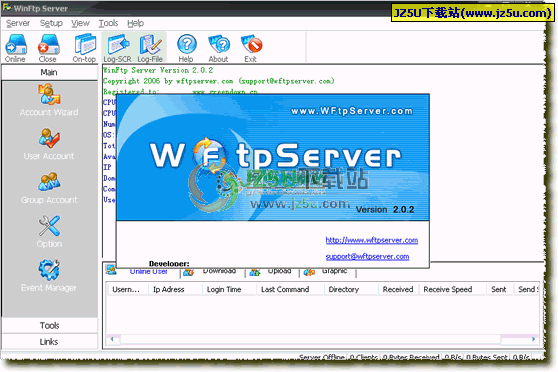Sort by Received column header
The width and height of the screenshot is (558, 372).
399,289
